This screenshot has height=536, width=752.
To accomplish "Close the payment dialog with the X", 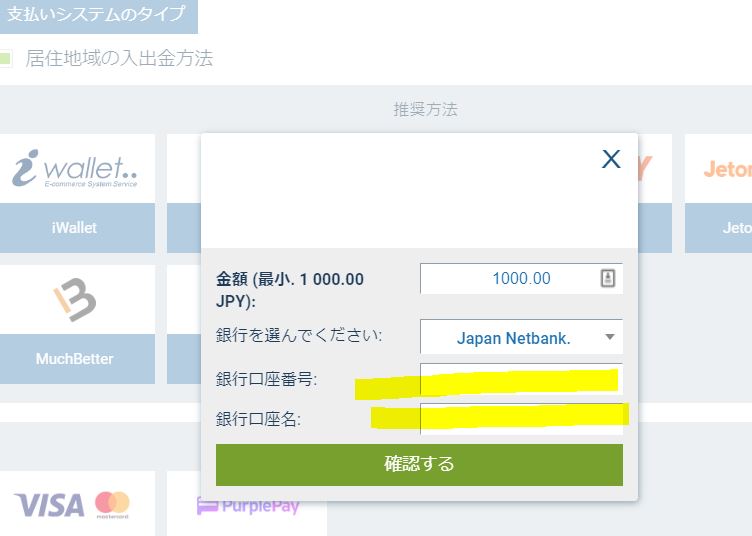I will click(x=611, y=159).
